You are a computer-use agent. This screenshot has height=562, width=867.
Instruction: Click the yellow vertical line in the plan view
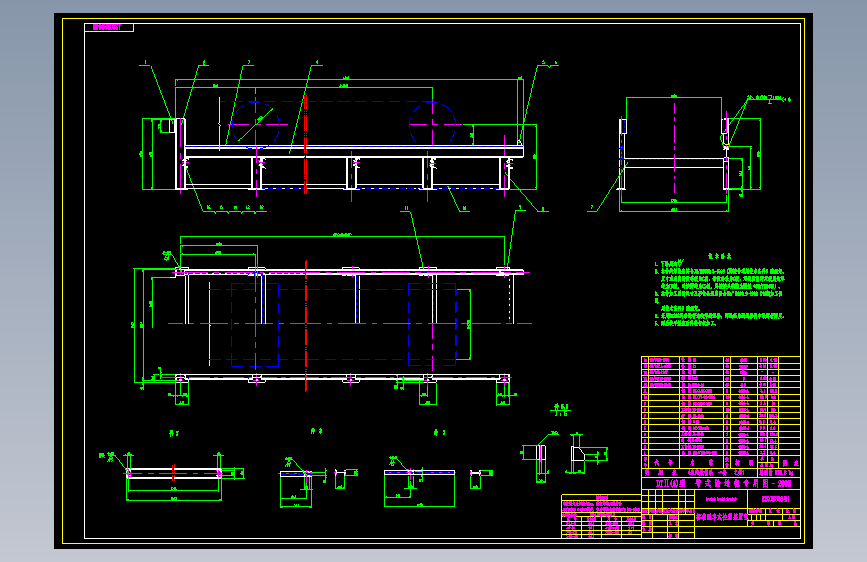pos(210,324)
